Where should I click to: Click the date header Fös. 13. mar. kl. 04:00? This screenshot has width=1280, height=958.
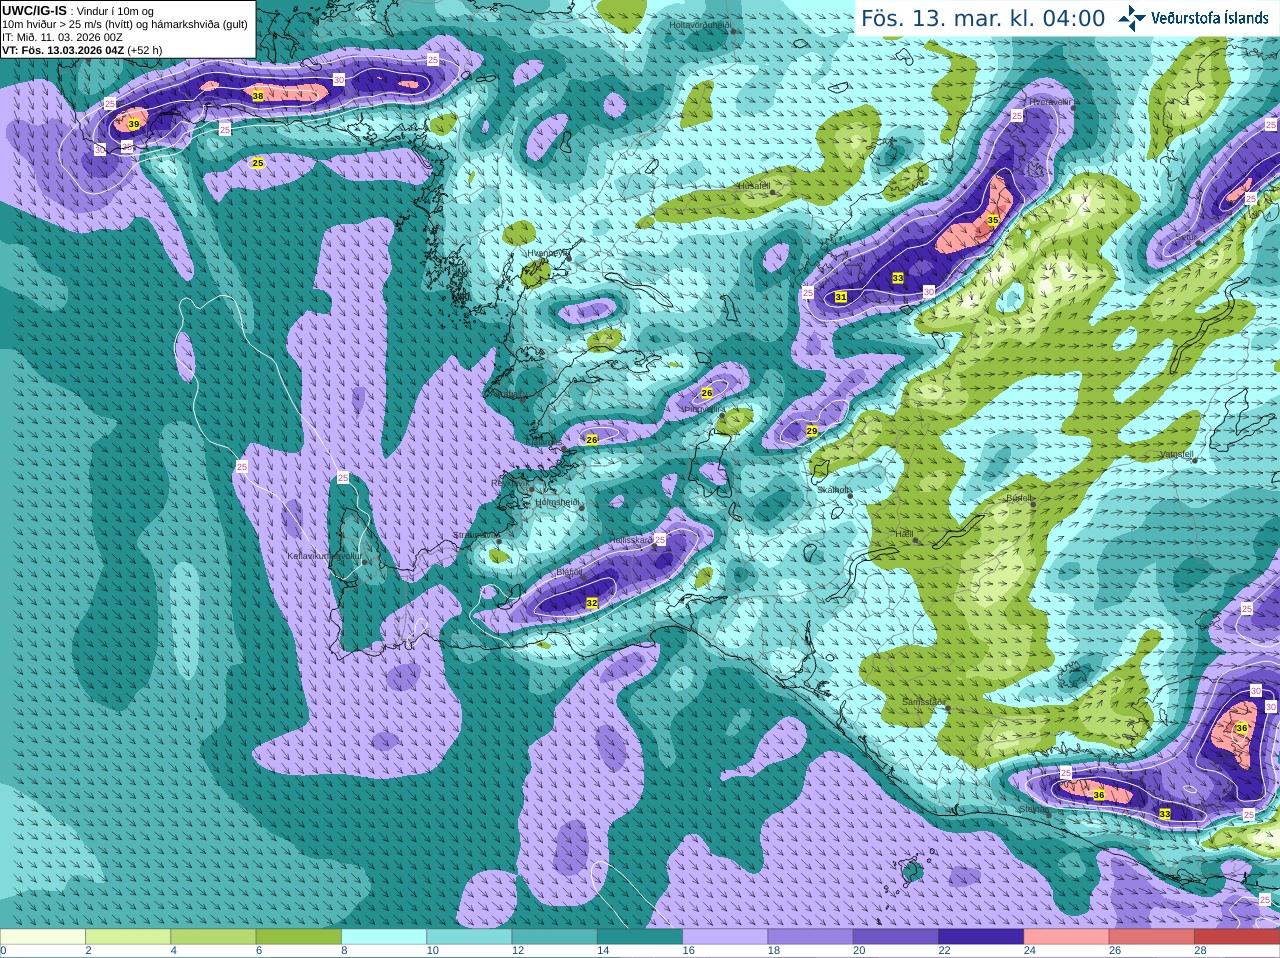coord(983,18)
